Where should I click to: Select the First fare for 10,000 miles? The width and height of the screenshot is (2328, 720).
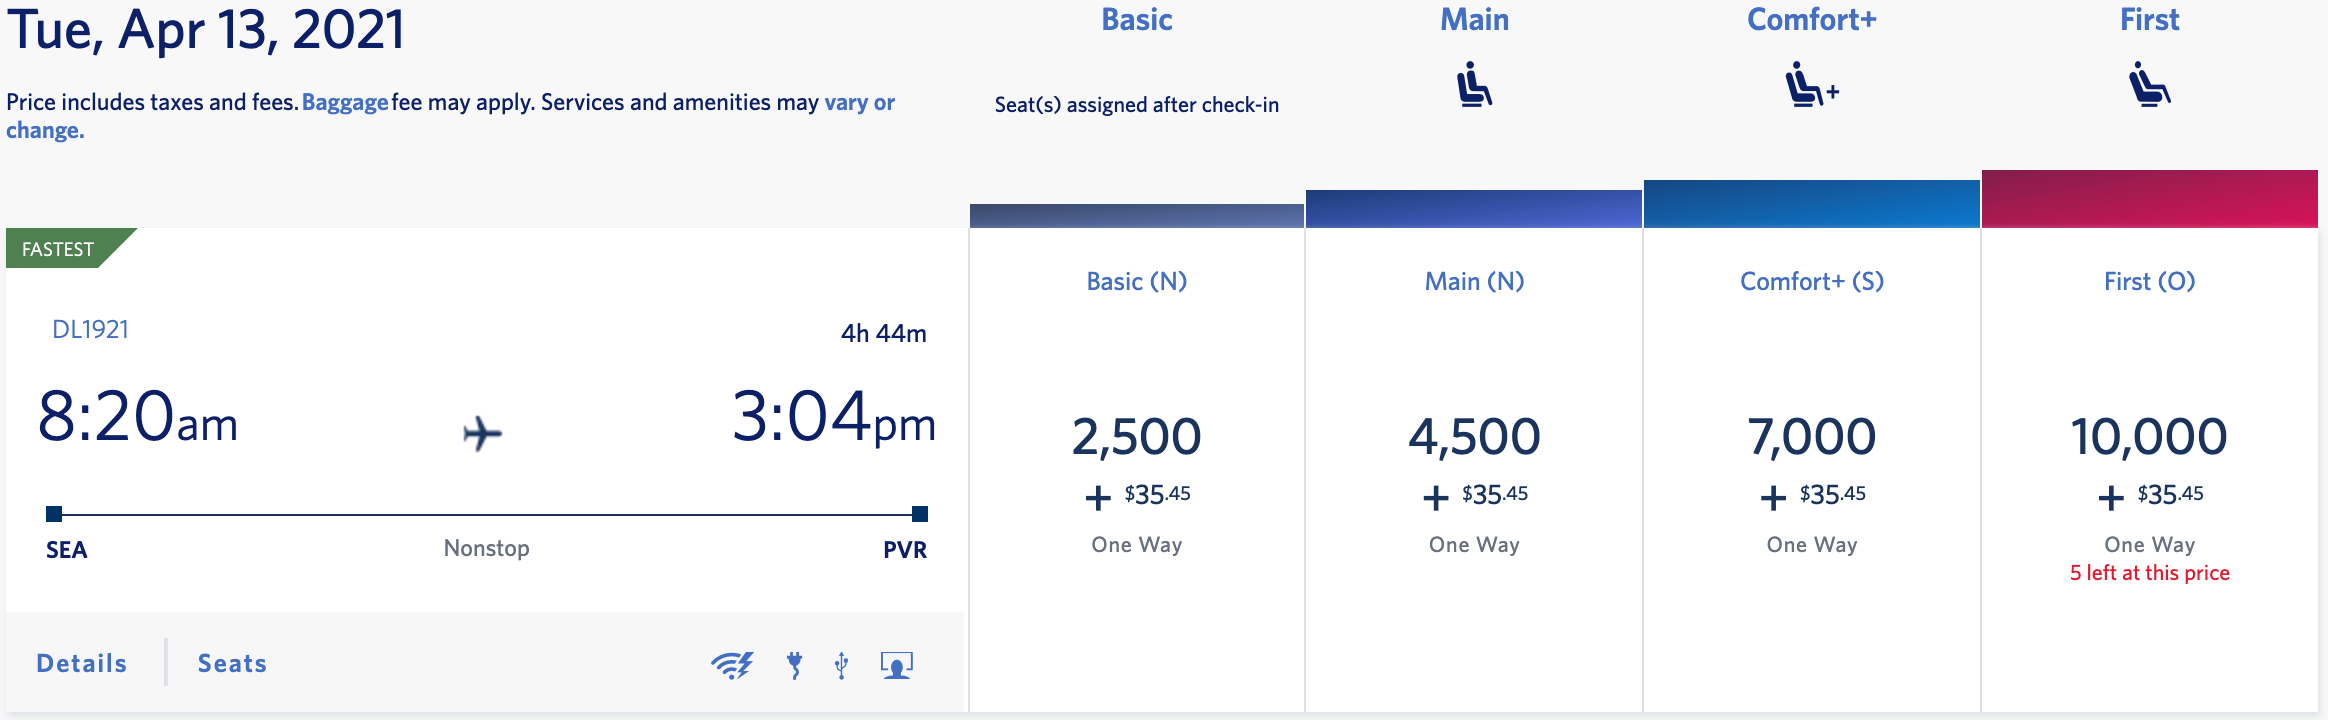(x=2149, y=437)
